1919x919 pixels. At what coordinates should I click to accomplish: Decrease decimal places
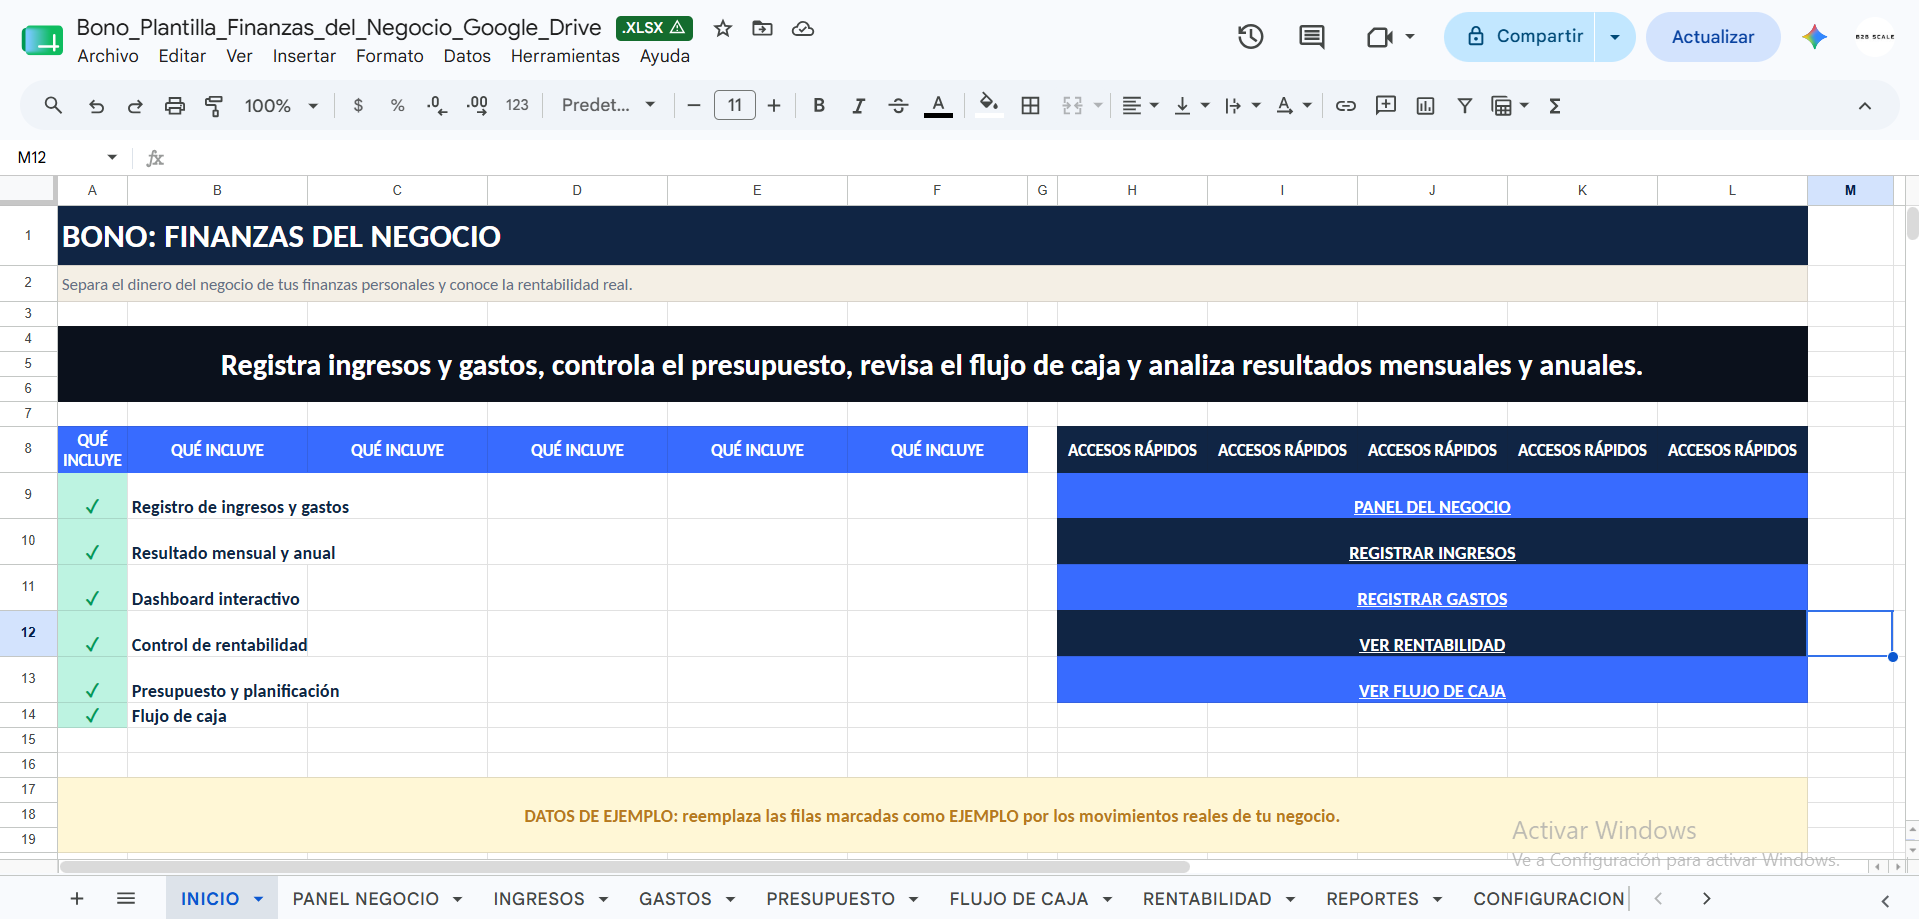(437, 105)
